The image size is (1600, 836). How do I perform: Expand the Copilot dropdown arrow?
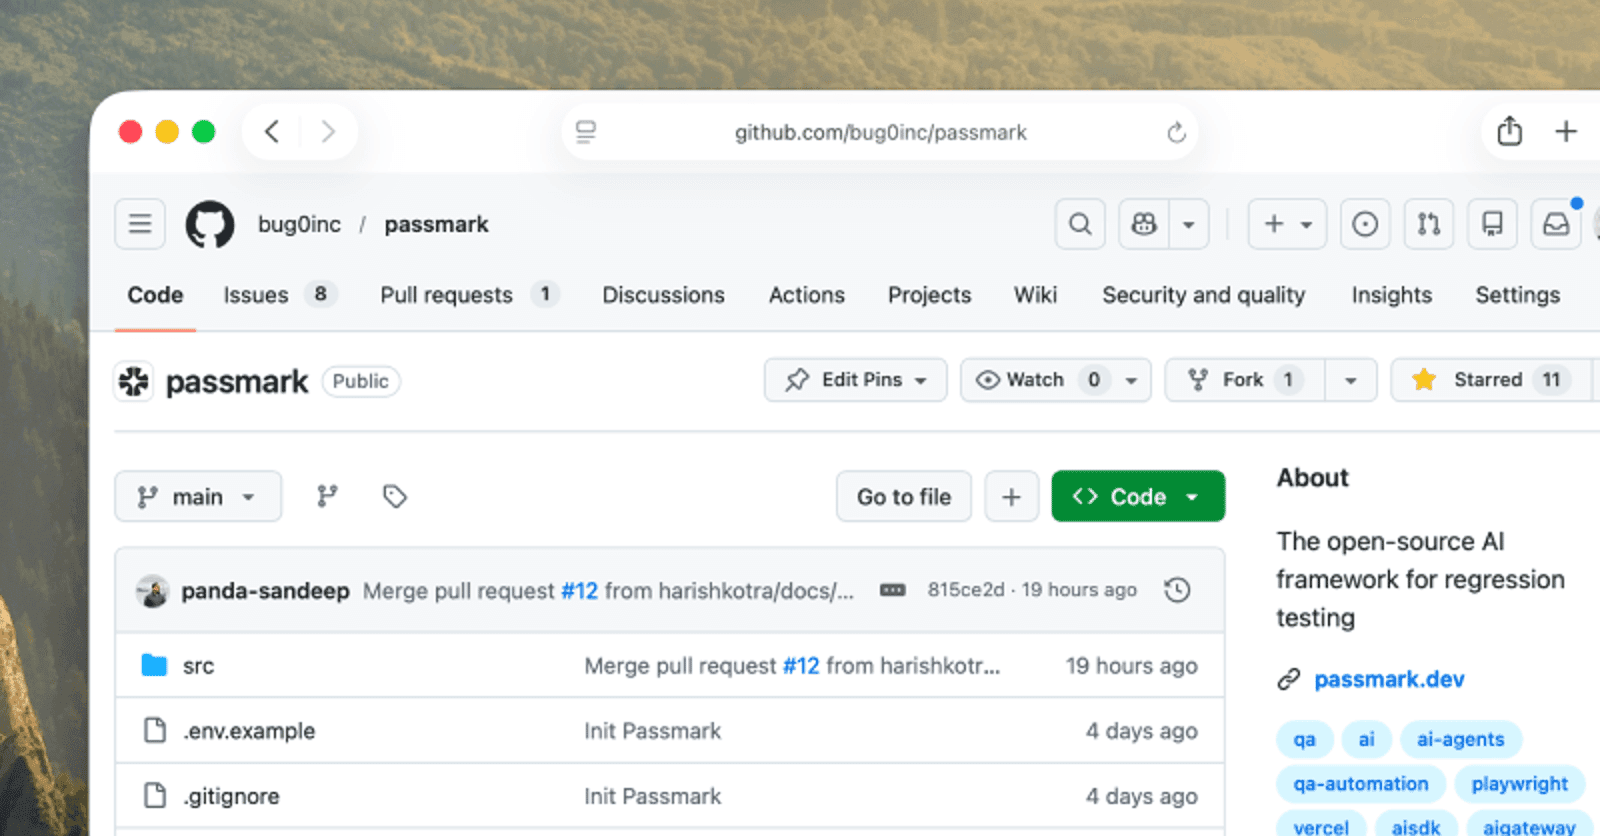(x=1189, y=224)
